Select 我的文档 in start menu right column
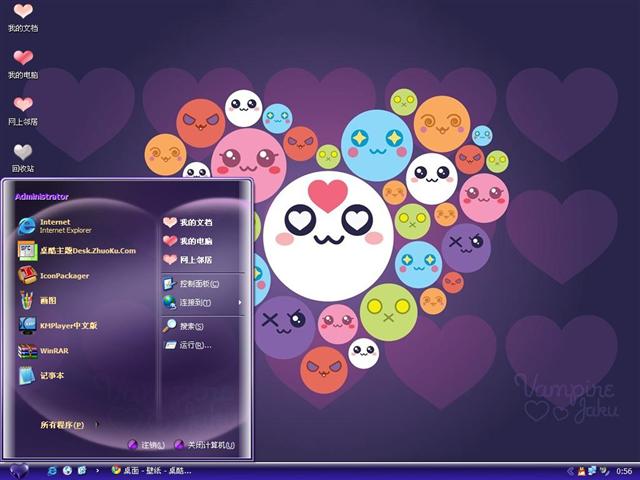 [x=188, y=222]
